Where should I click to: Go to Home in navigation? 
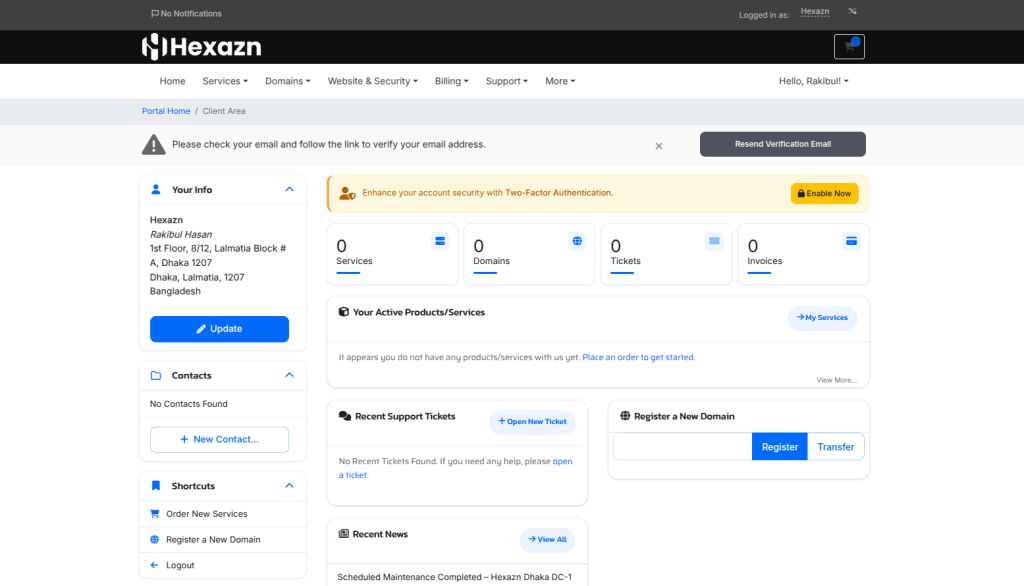[x=172, y=81]
